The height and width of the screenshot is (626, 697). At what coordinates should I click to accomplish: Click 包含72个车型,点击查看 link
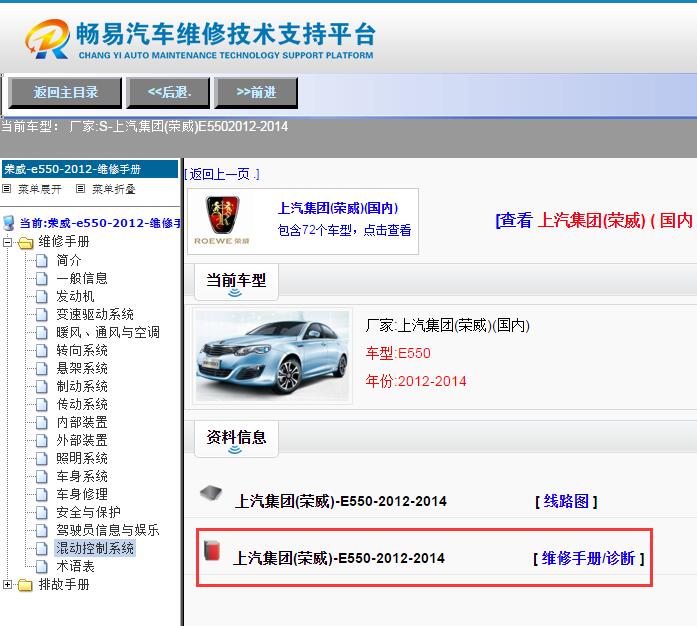344,230
